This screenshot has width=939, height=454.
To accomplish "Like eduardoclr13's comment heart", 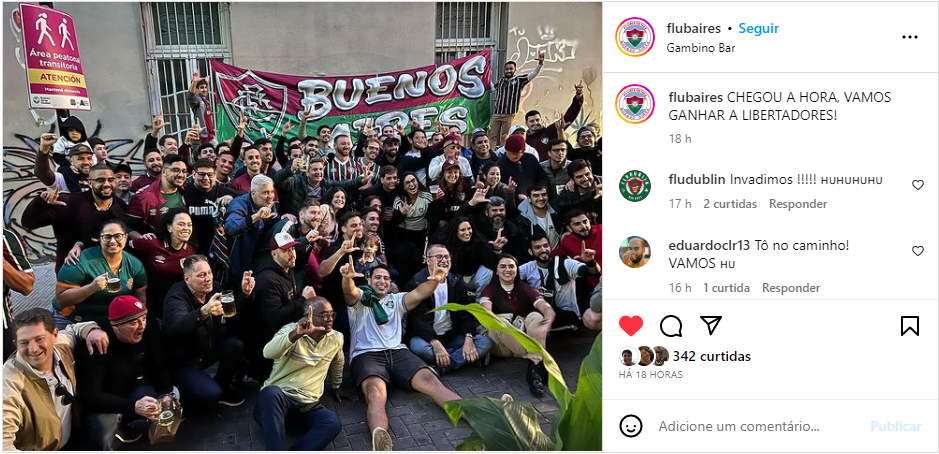I will point(917,251).
